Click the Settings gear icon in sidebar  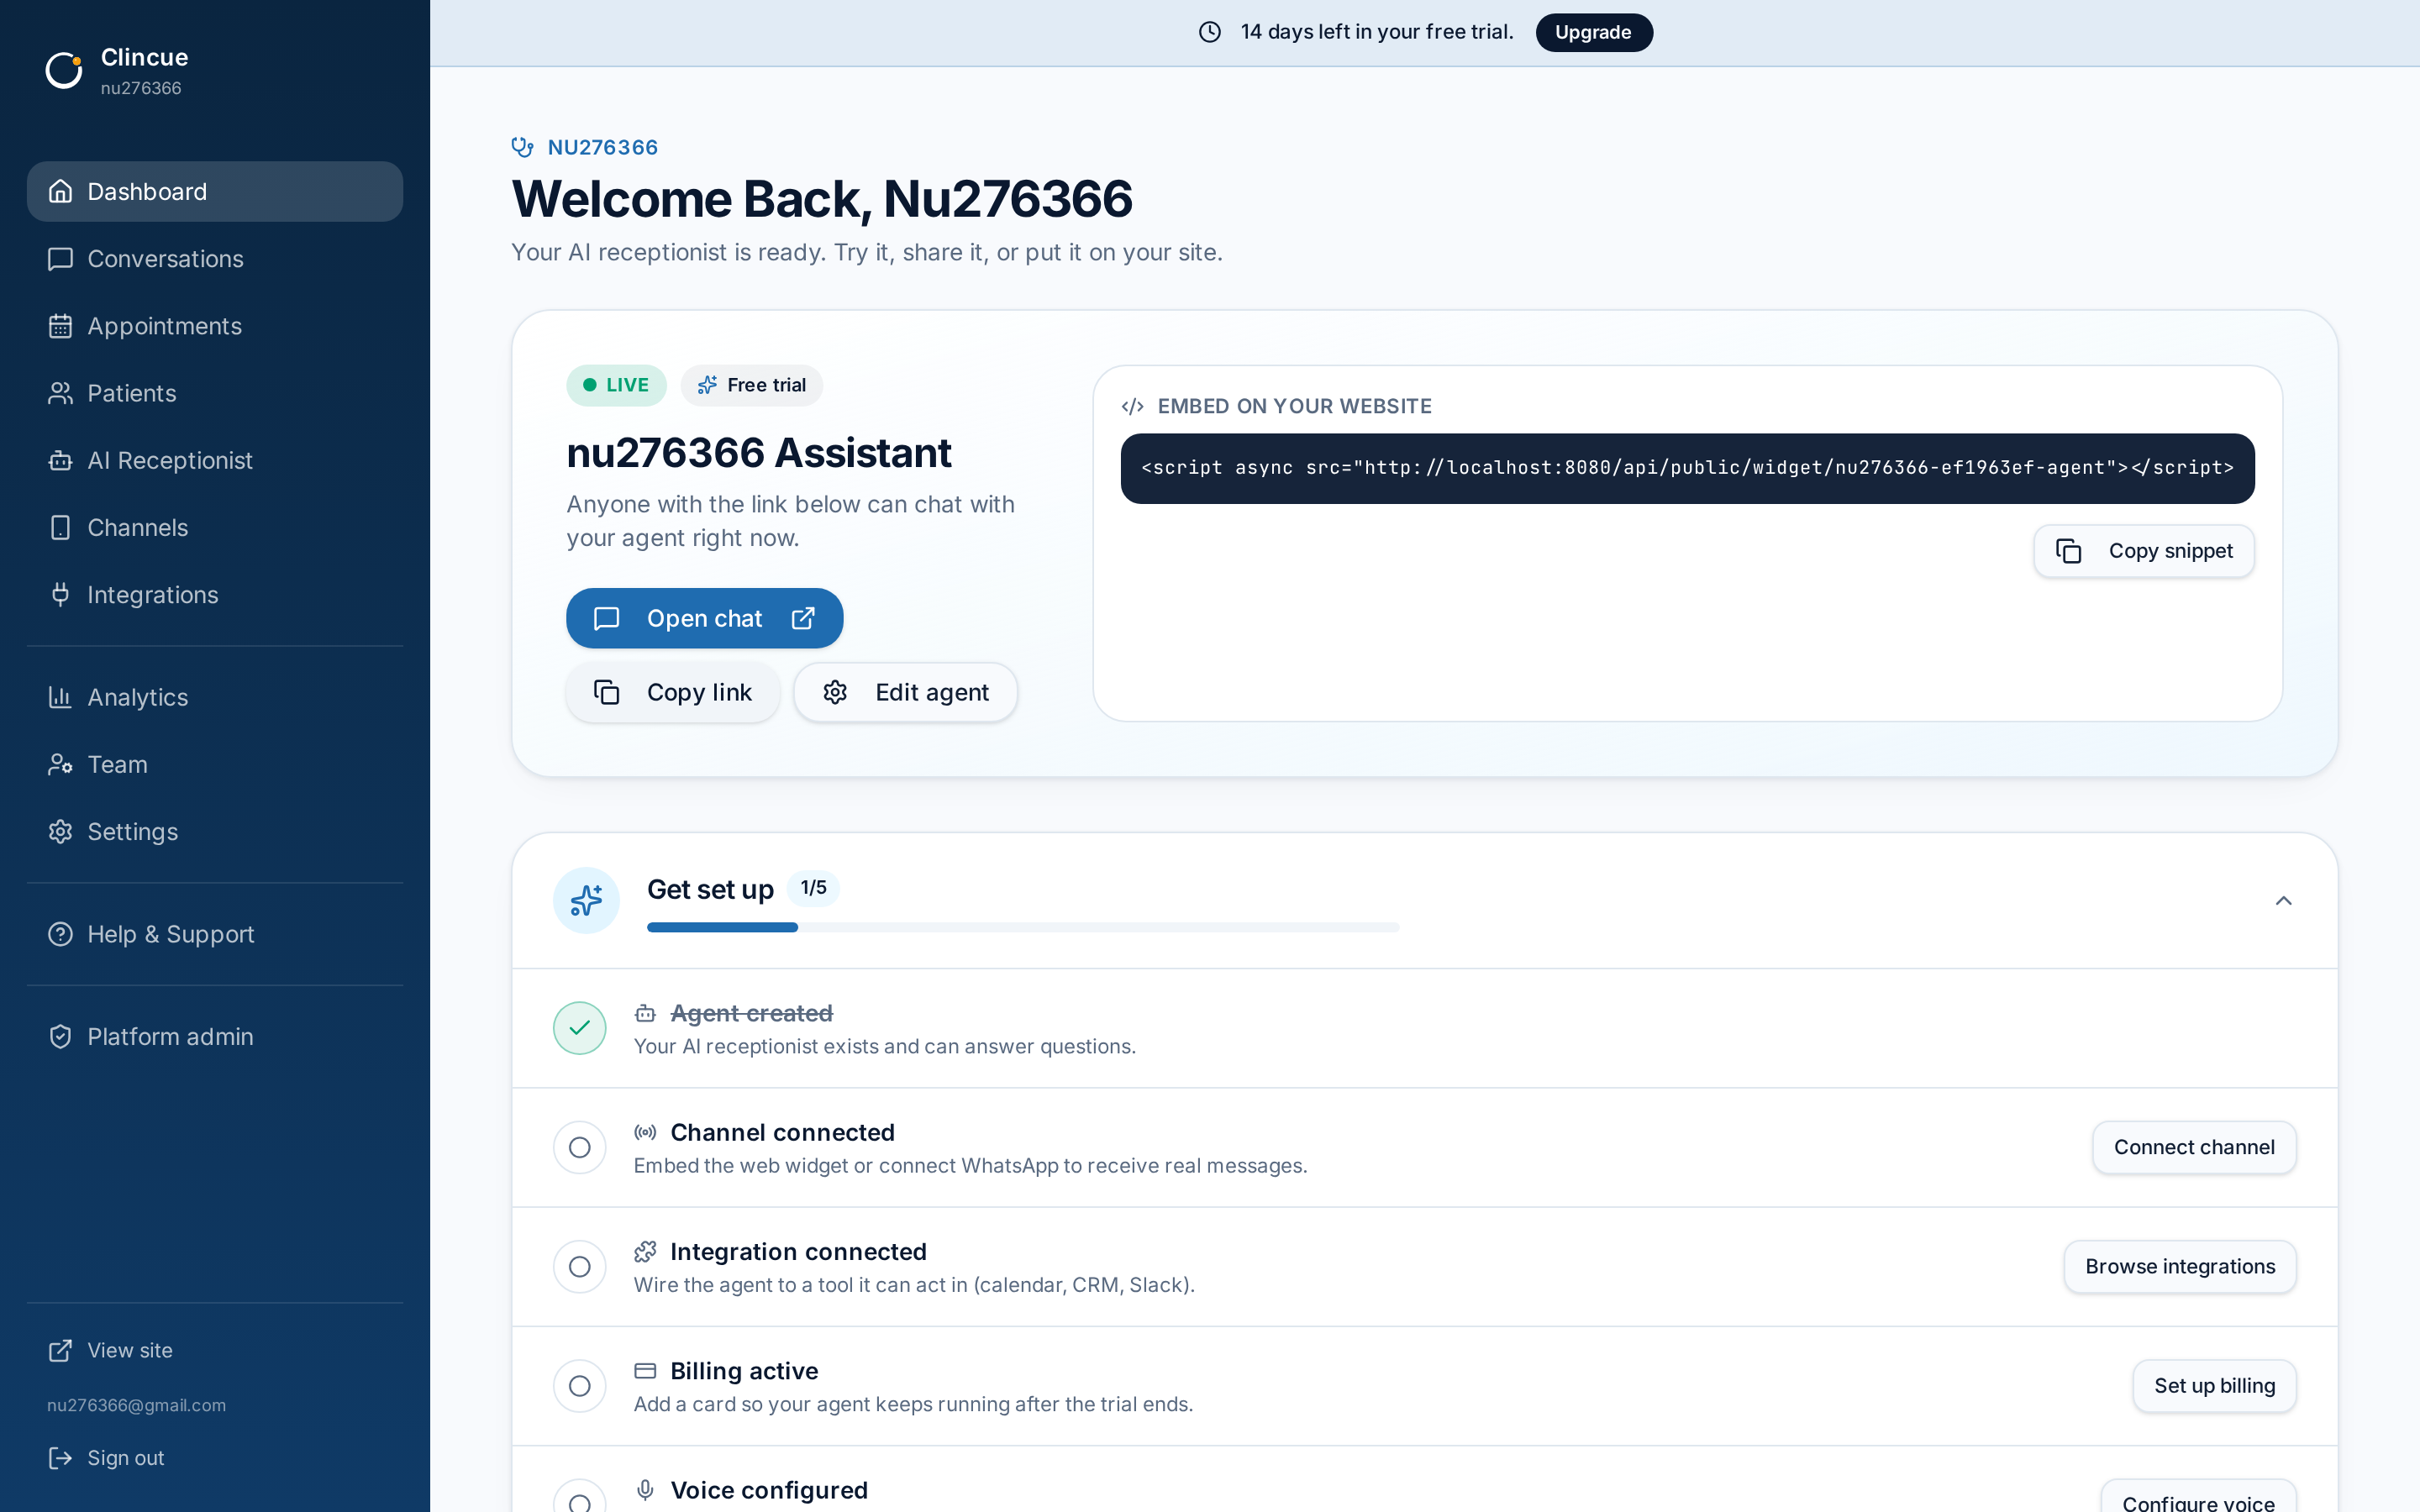pyautogui.click(x=61, y=831)
